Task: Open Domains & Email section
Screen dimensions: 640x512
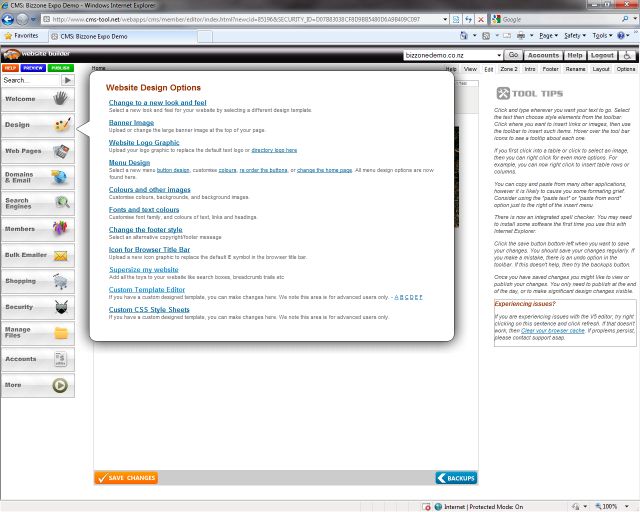Action: tap(37, 178)
